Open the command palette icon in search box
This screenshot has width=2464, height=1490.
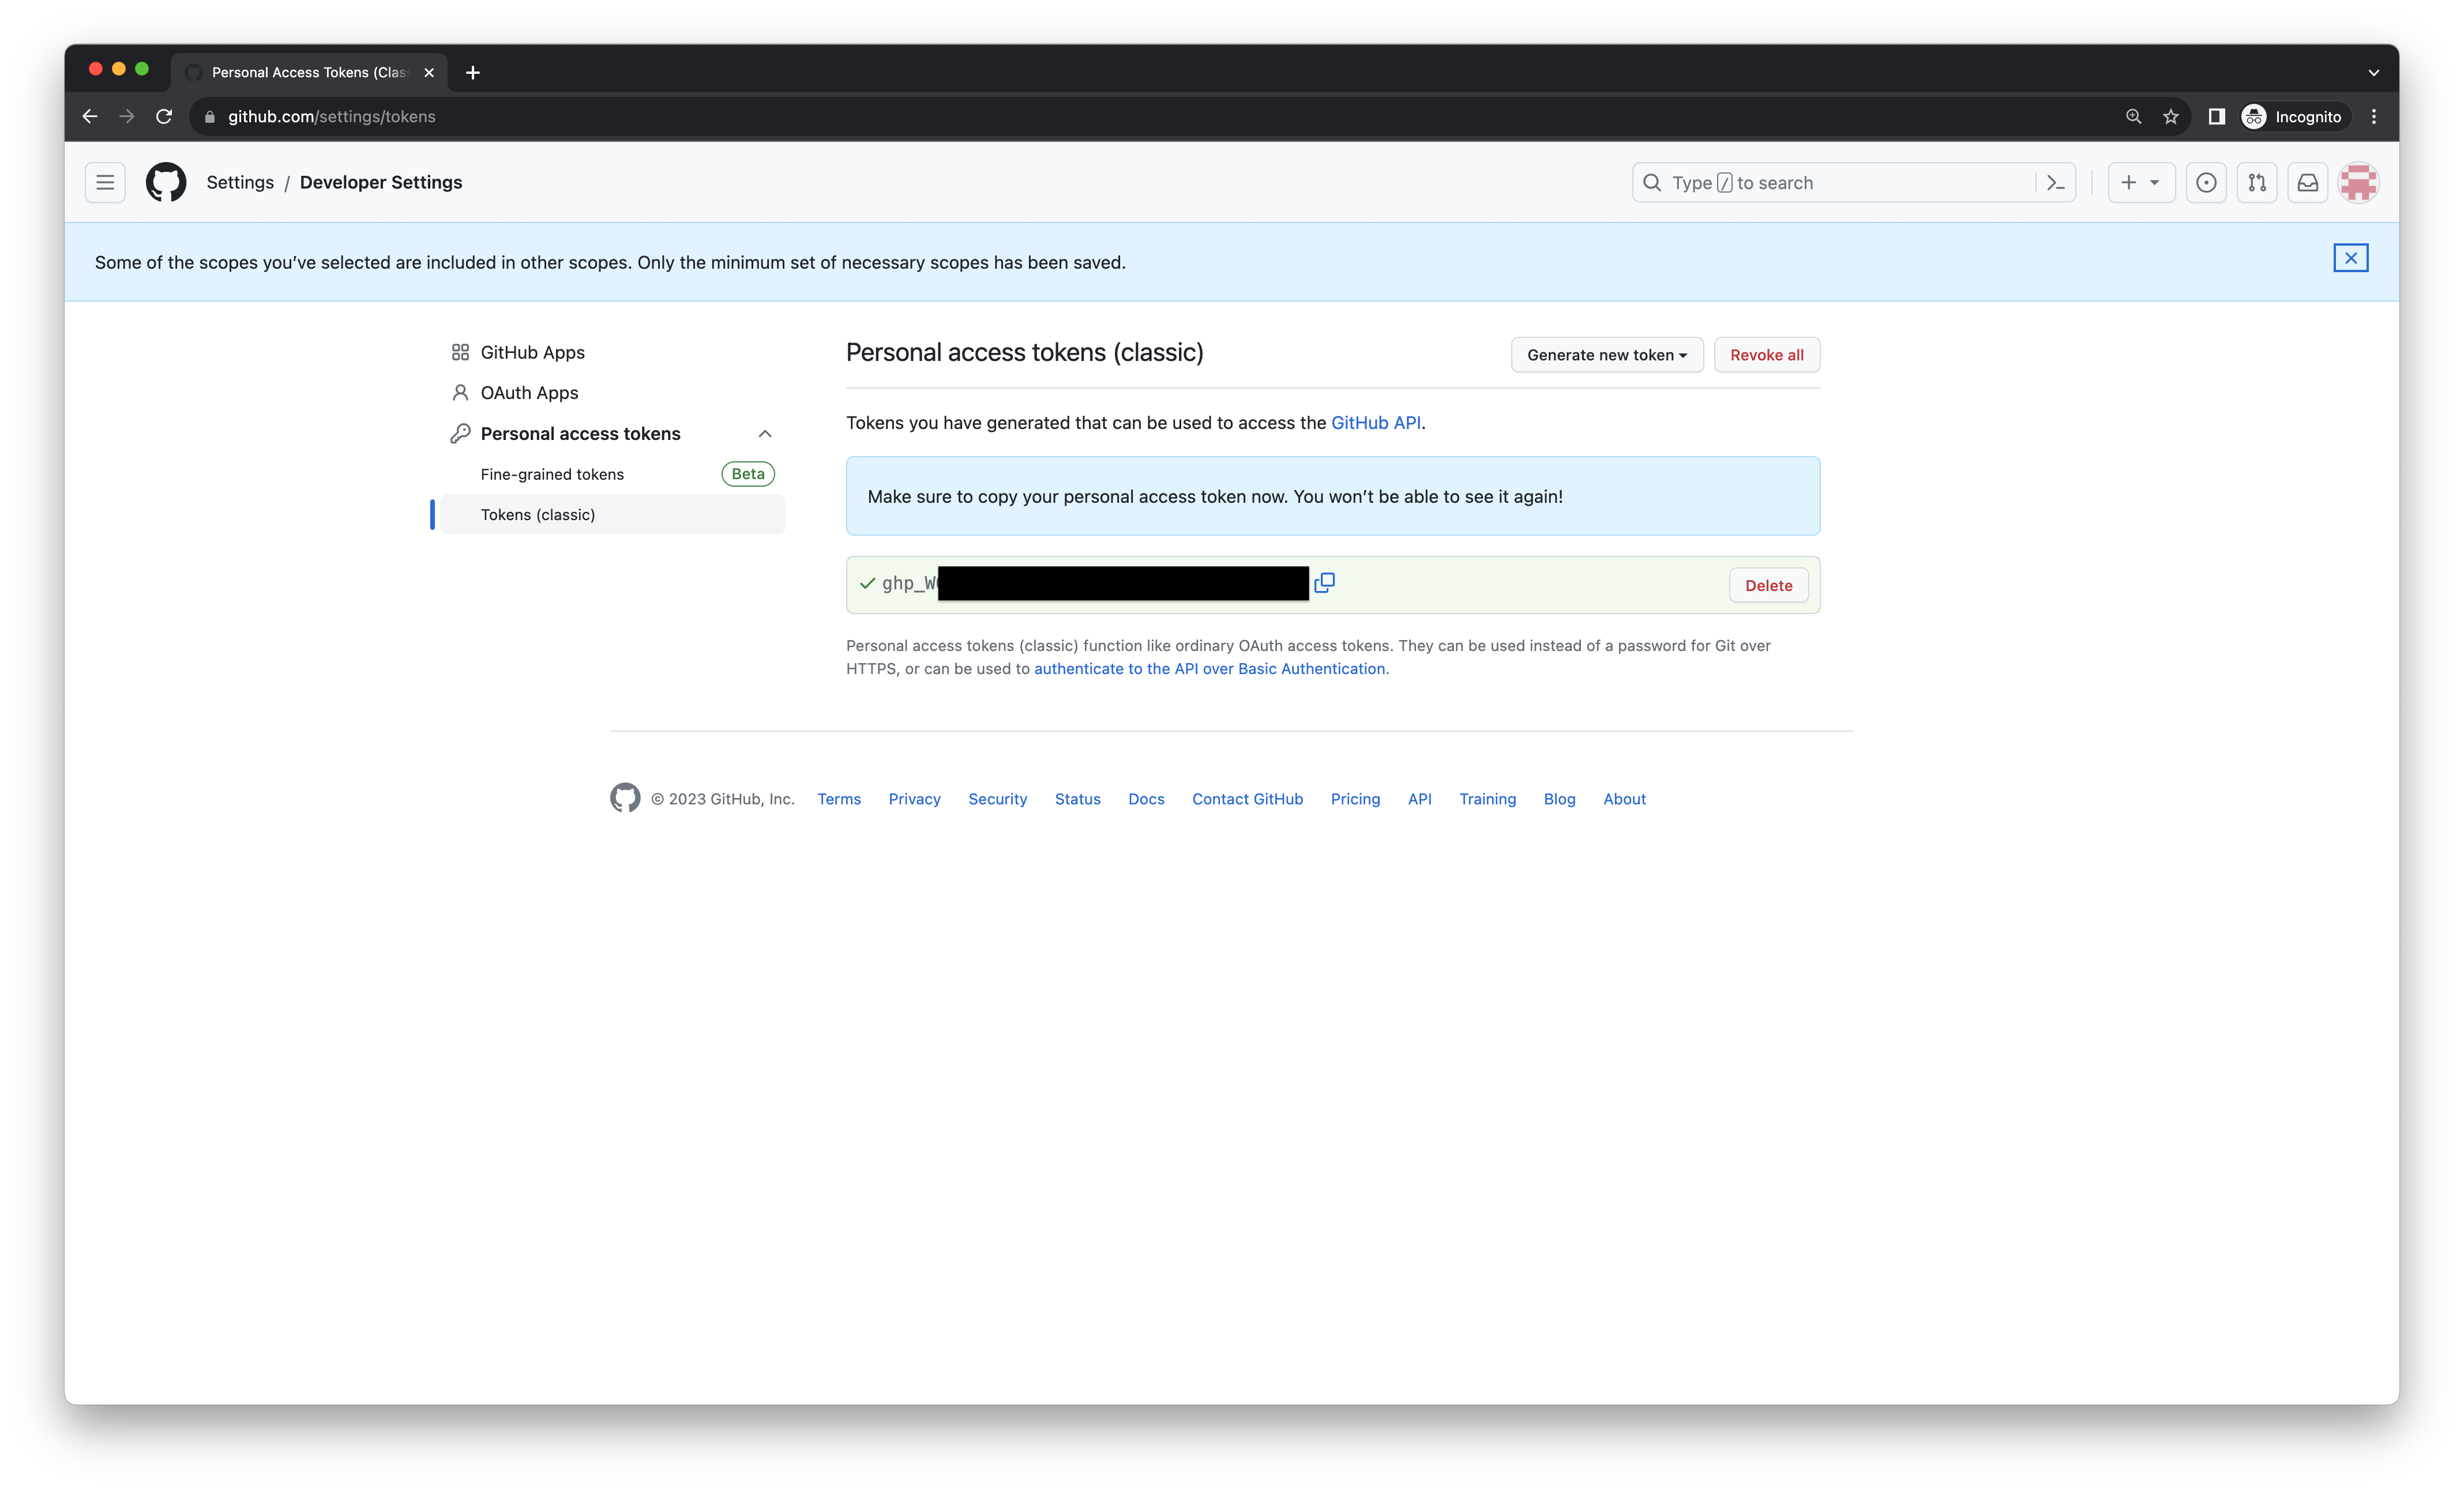[x=2056, y=183]
